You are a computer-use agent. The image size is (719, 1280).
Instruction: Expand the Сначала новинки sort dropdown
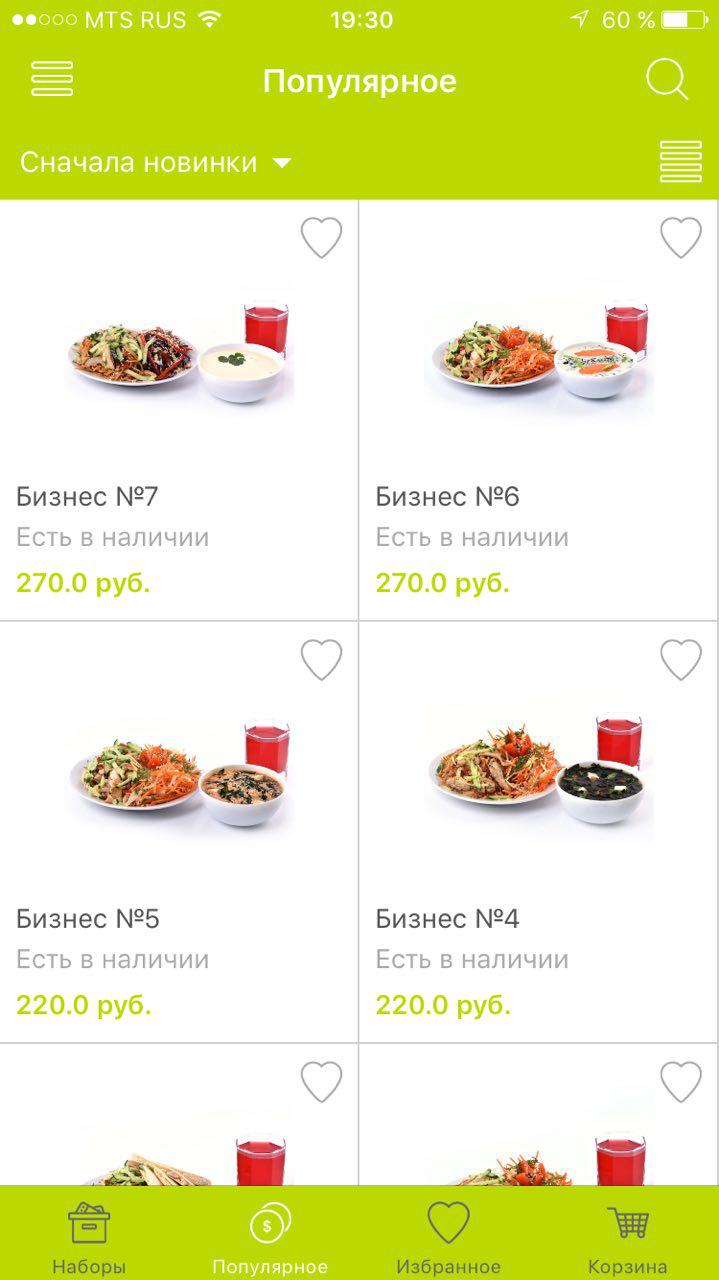pyautogui.click(x=139, y=162)
